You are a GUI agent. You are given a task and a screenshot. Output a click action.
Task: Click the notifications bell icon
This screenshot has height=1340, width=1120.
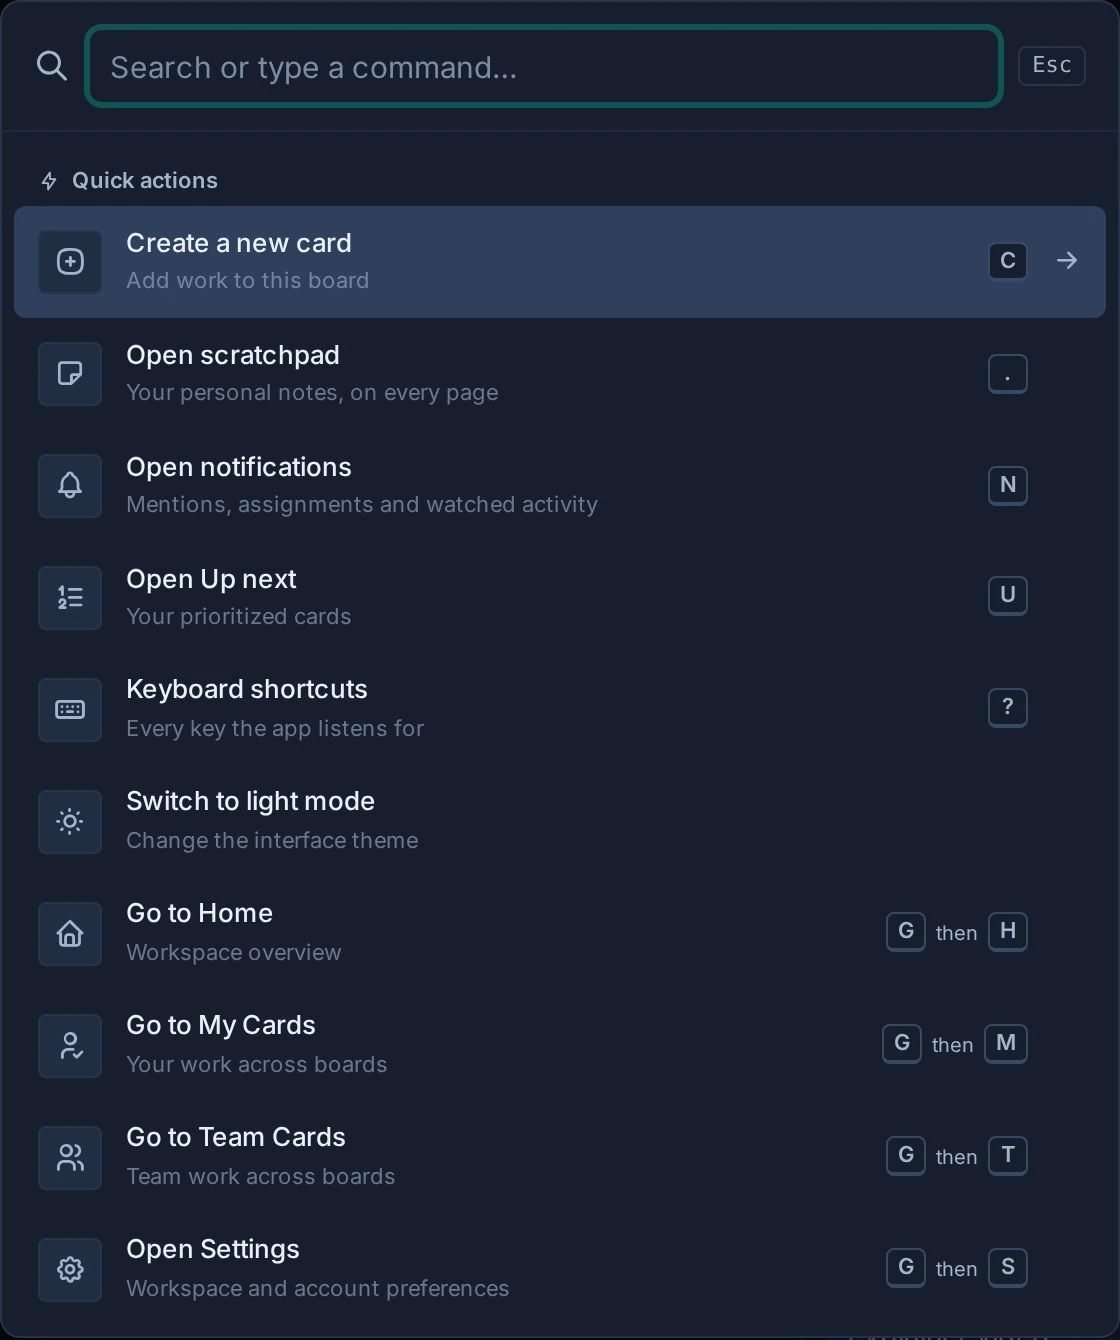pyautogui.click(x=70, y=486)
